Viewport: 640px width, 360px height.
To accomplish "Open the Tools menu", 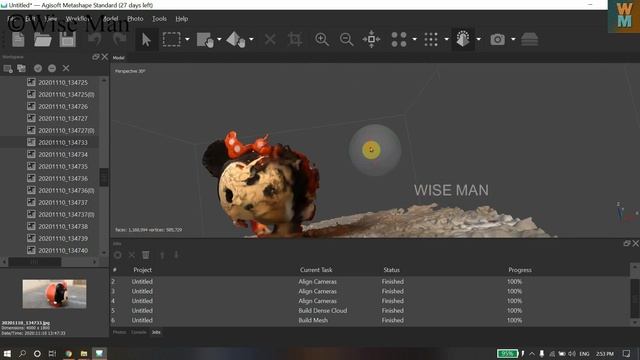I will [159, 19].
